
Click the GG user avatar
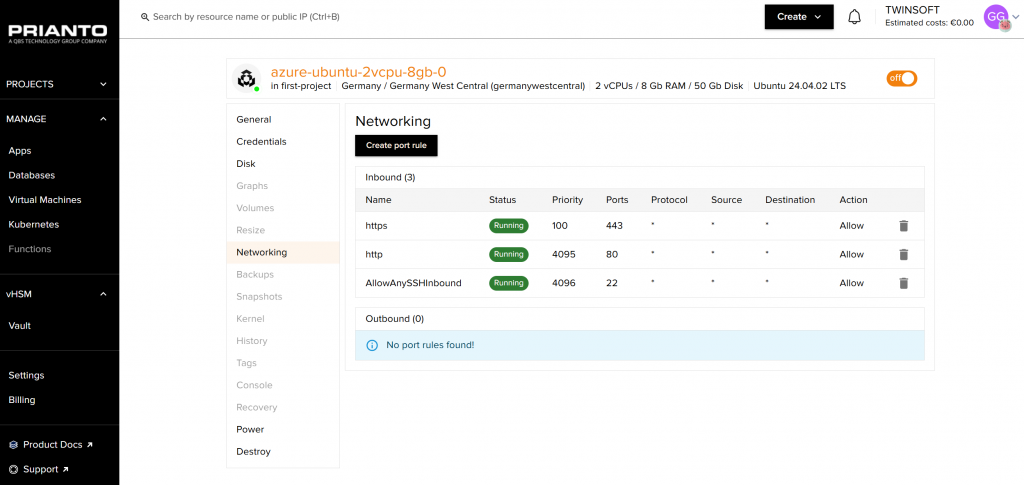point(996,16)
